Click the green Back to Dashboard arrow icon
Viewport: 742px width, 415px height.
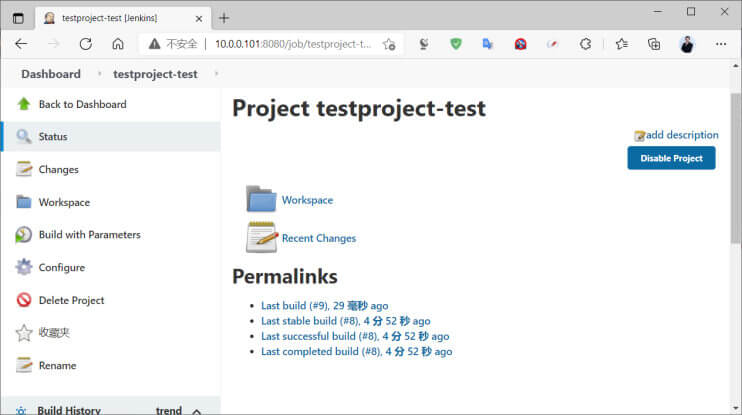pos(24,104)
